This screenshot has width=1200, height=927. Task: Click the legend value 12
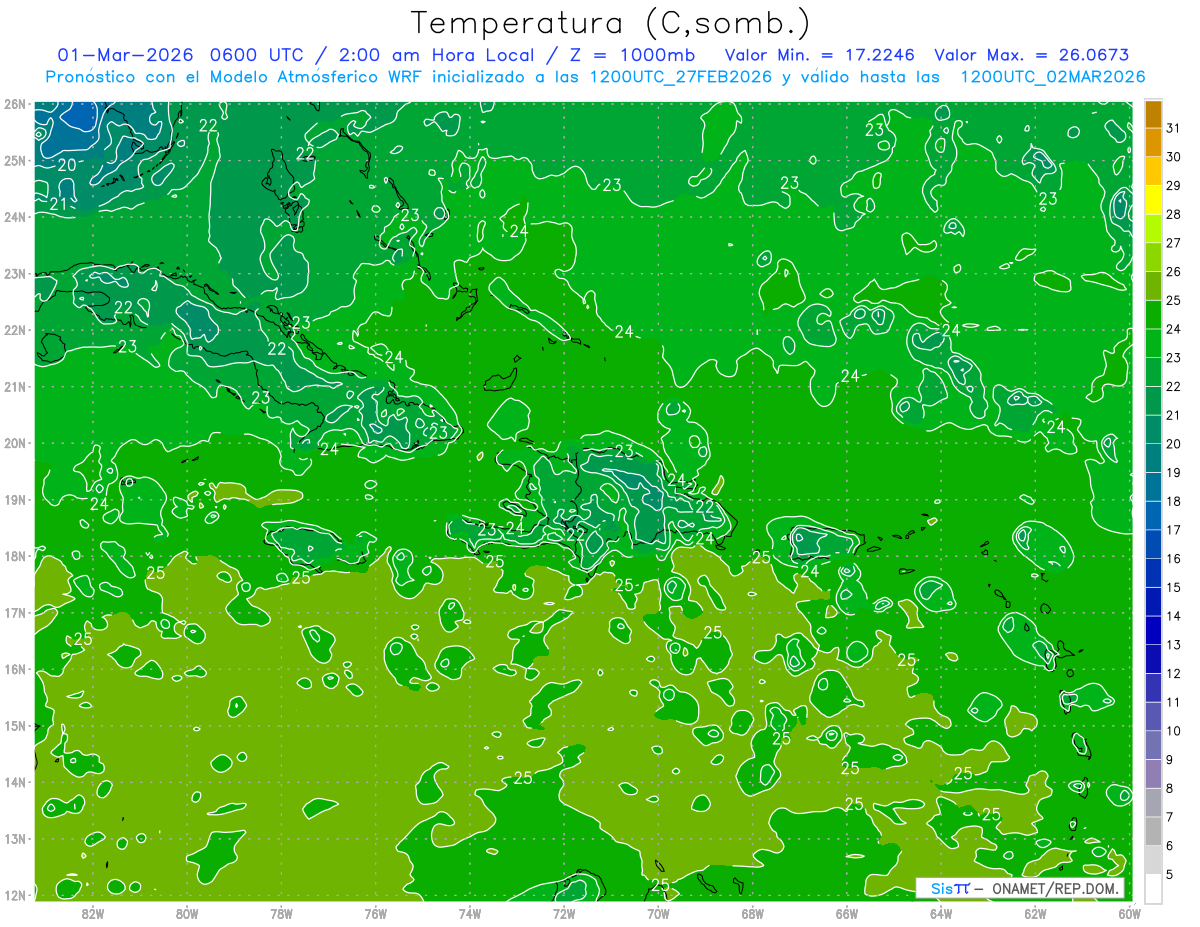point(1174,674)
